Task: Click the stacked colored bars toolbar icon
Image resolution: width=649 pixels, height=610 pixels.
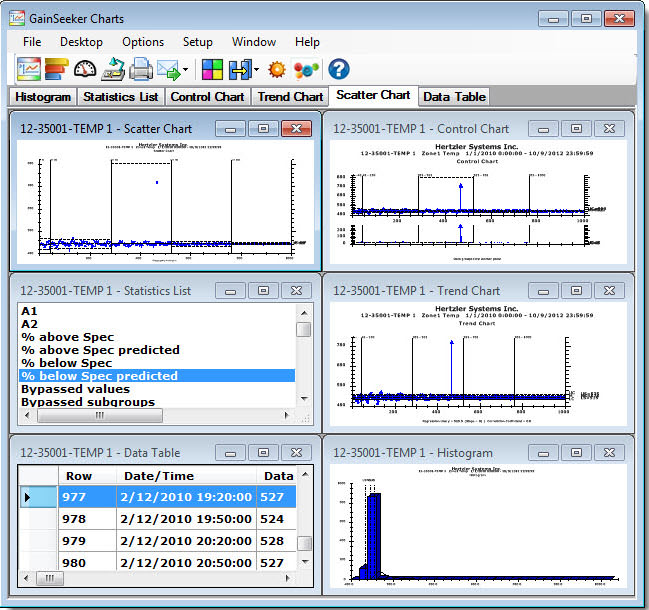Action: coord(57,70)
